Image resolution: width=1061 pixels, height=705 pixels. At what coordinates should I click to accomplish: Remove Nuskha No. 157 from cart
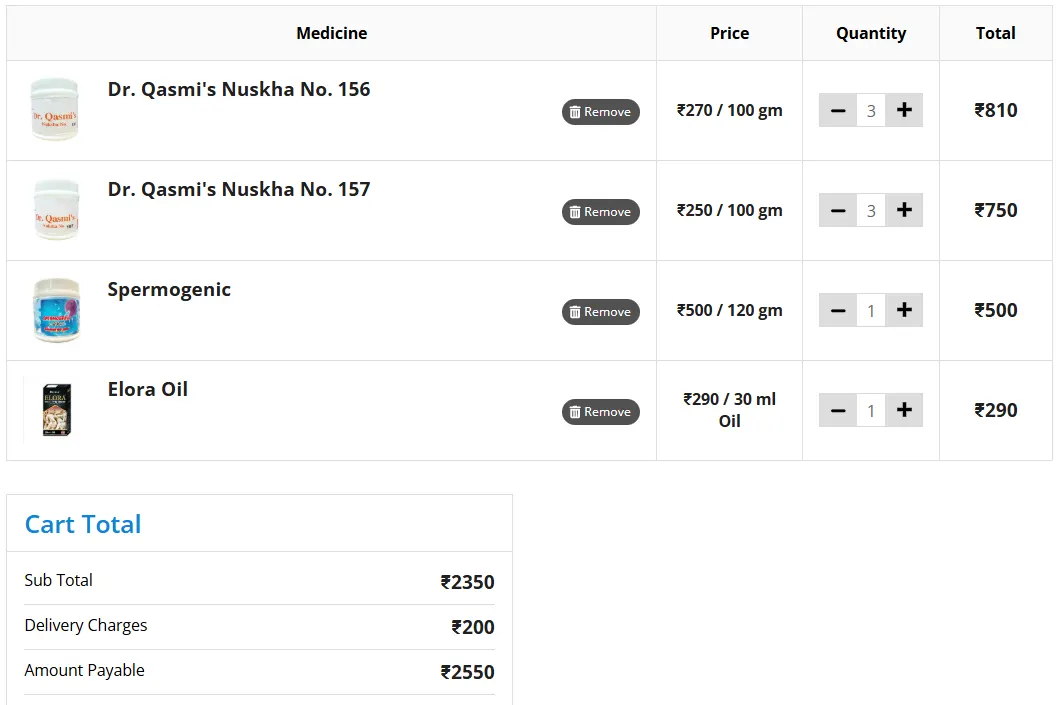tap(600, 212)
